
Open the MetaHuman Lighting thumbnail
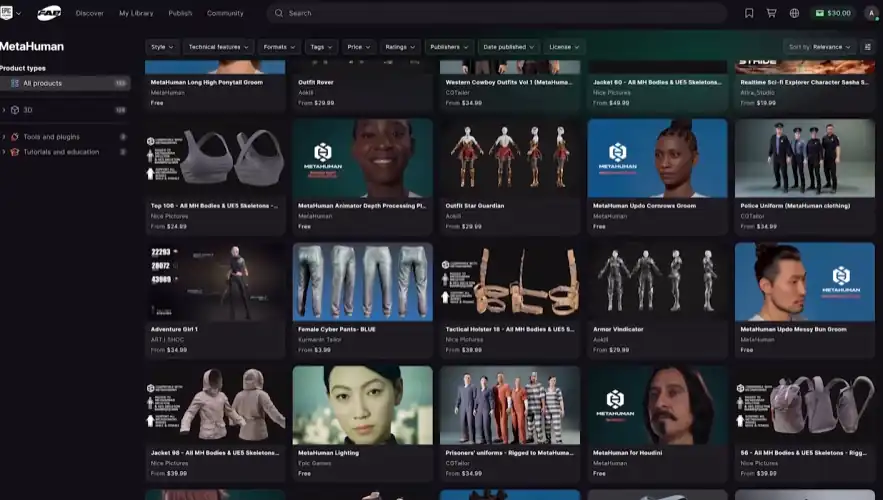click(362, 404)
